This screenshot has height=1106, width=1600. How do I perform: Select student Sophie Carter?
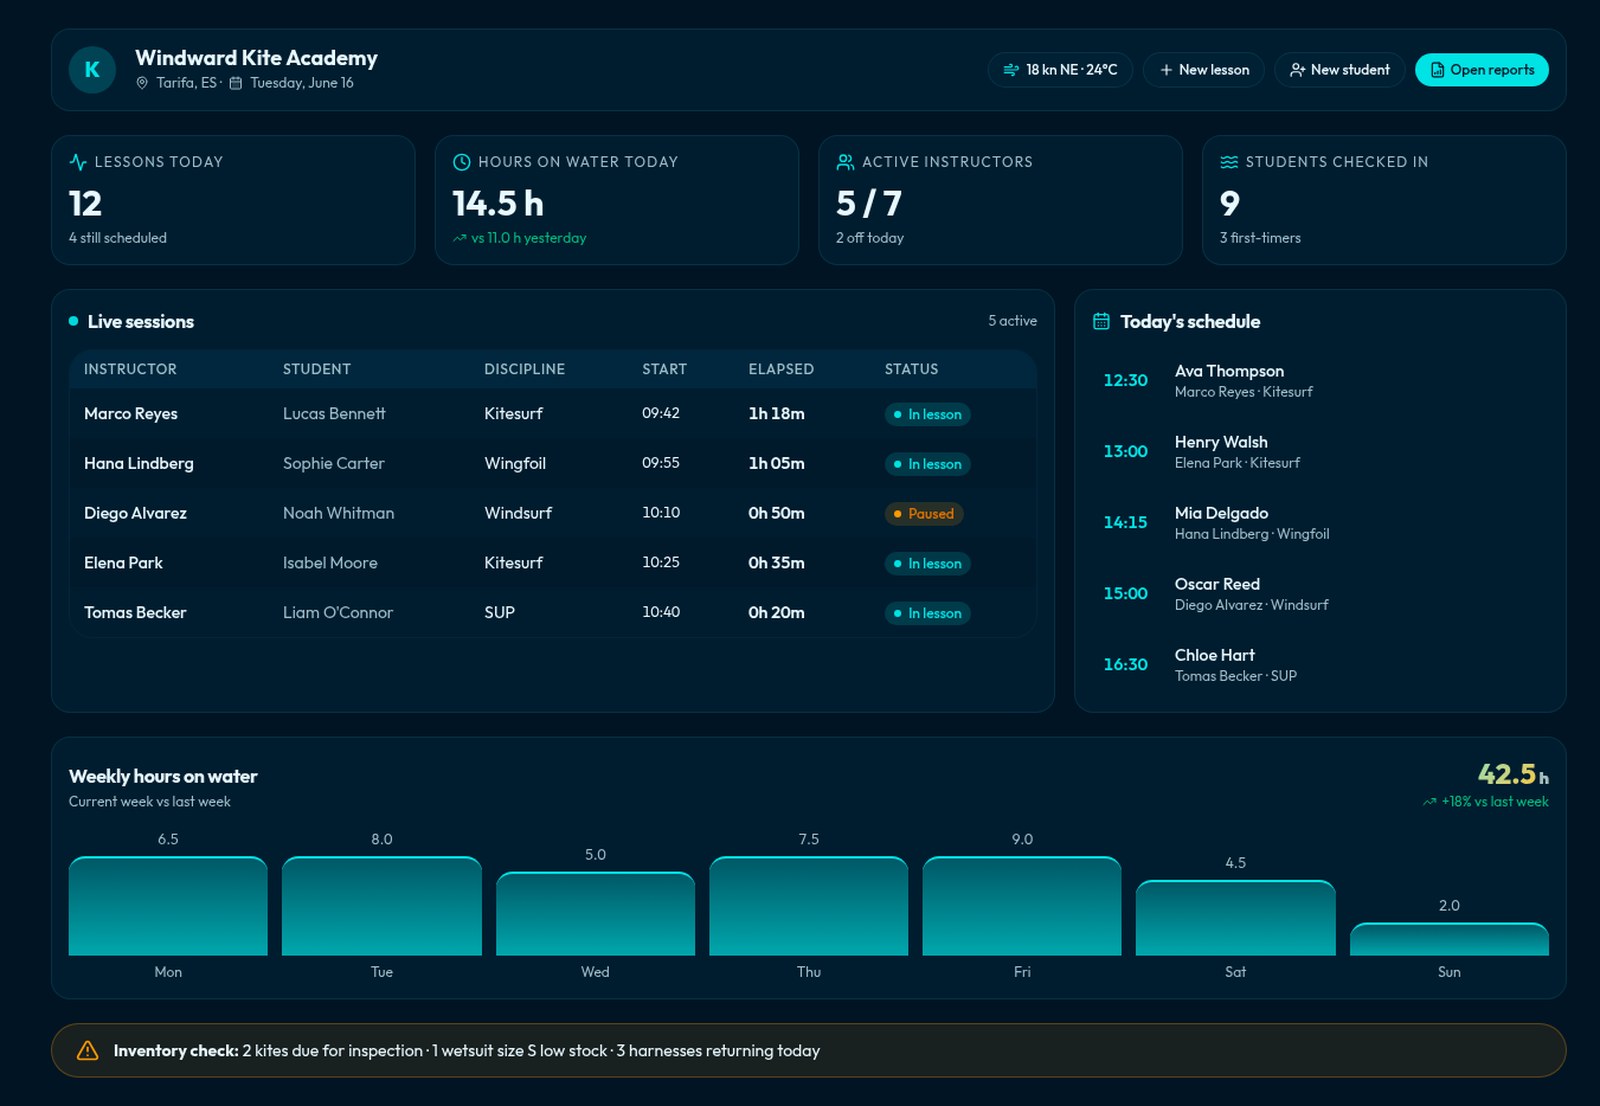333,463
